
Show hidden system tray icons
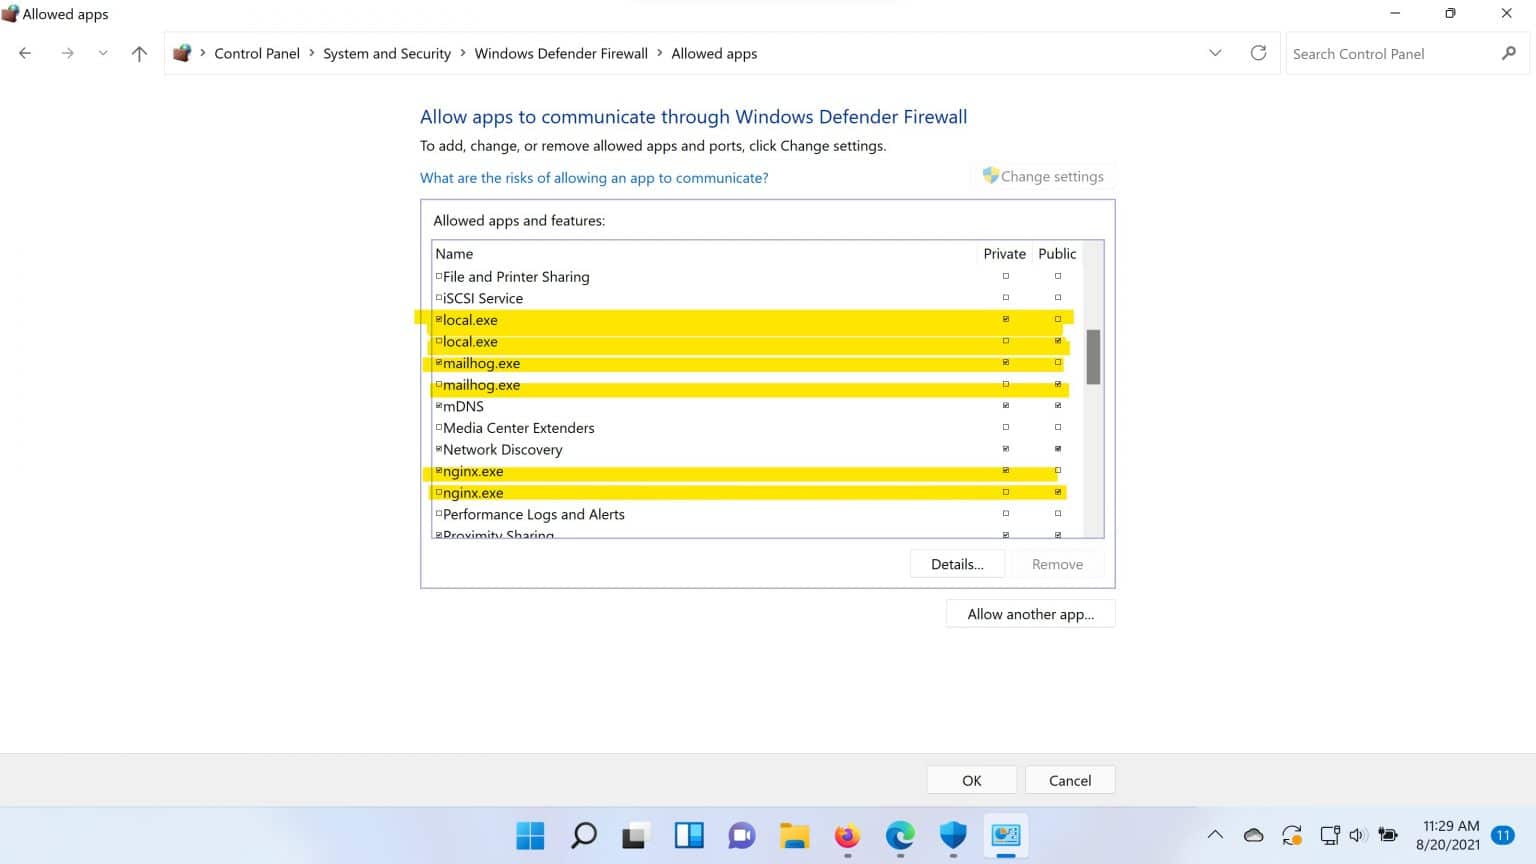[1215, 835]
